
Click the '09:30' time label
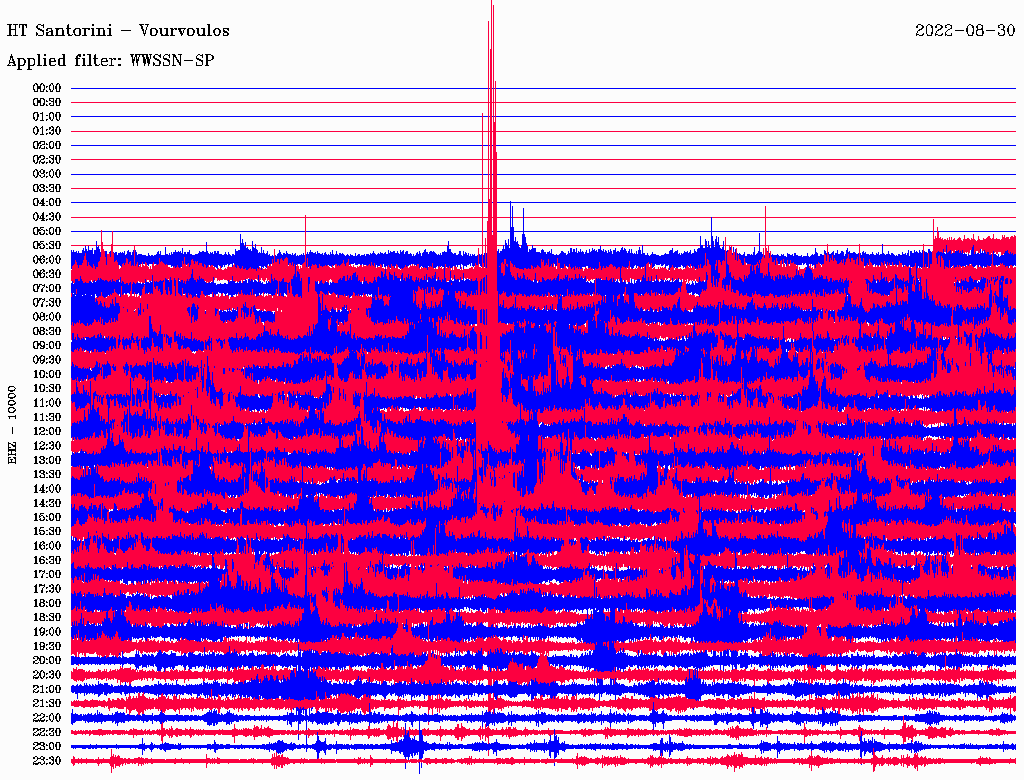coord(46,360)
